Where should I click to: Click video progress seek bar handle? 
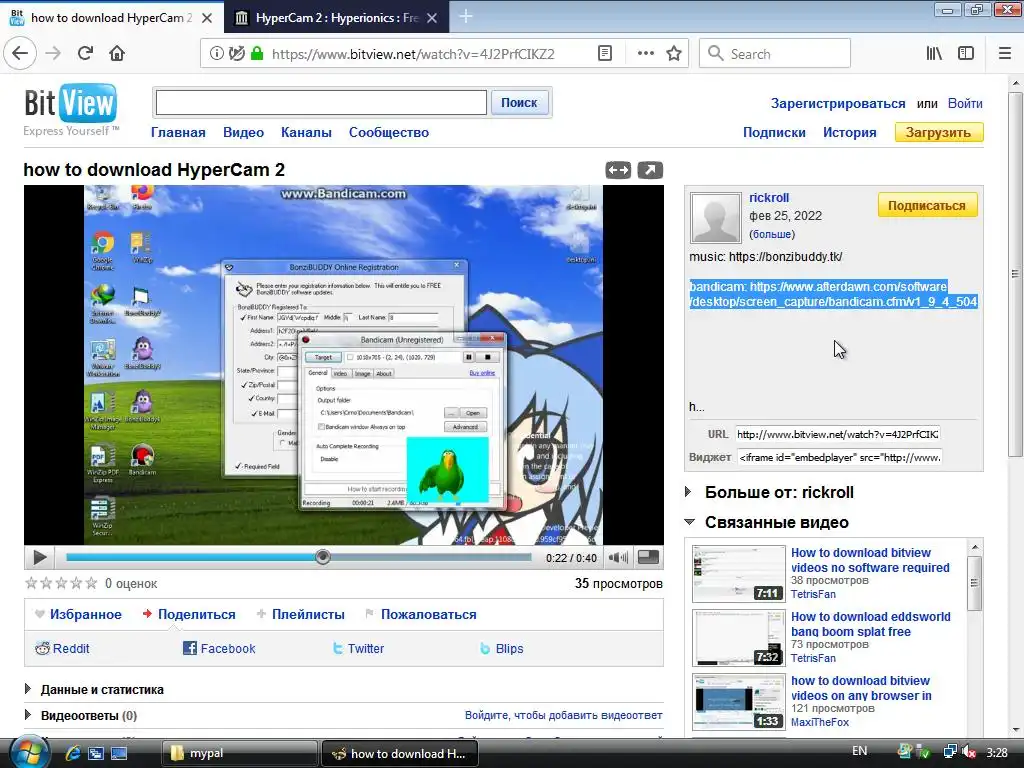coord(323,557)
